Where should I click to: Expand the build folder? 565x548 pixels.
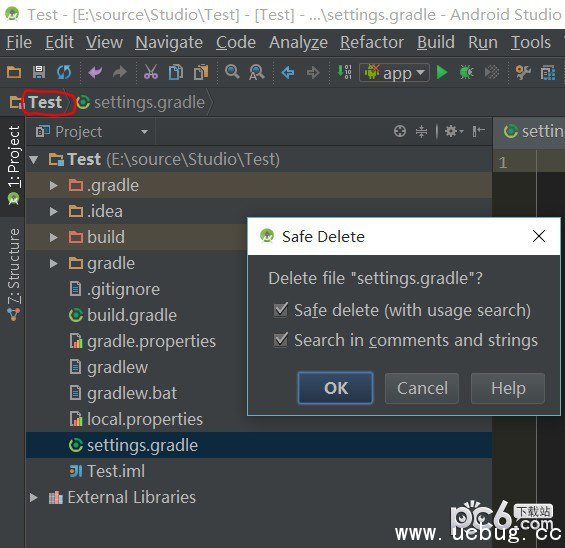click(x=53, y=237)
